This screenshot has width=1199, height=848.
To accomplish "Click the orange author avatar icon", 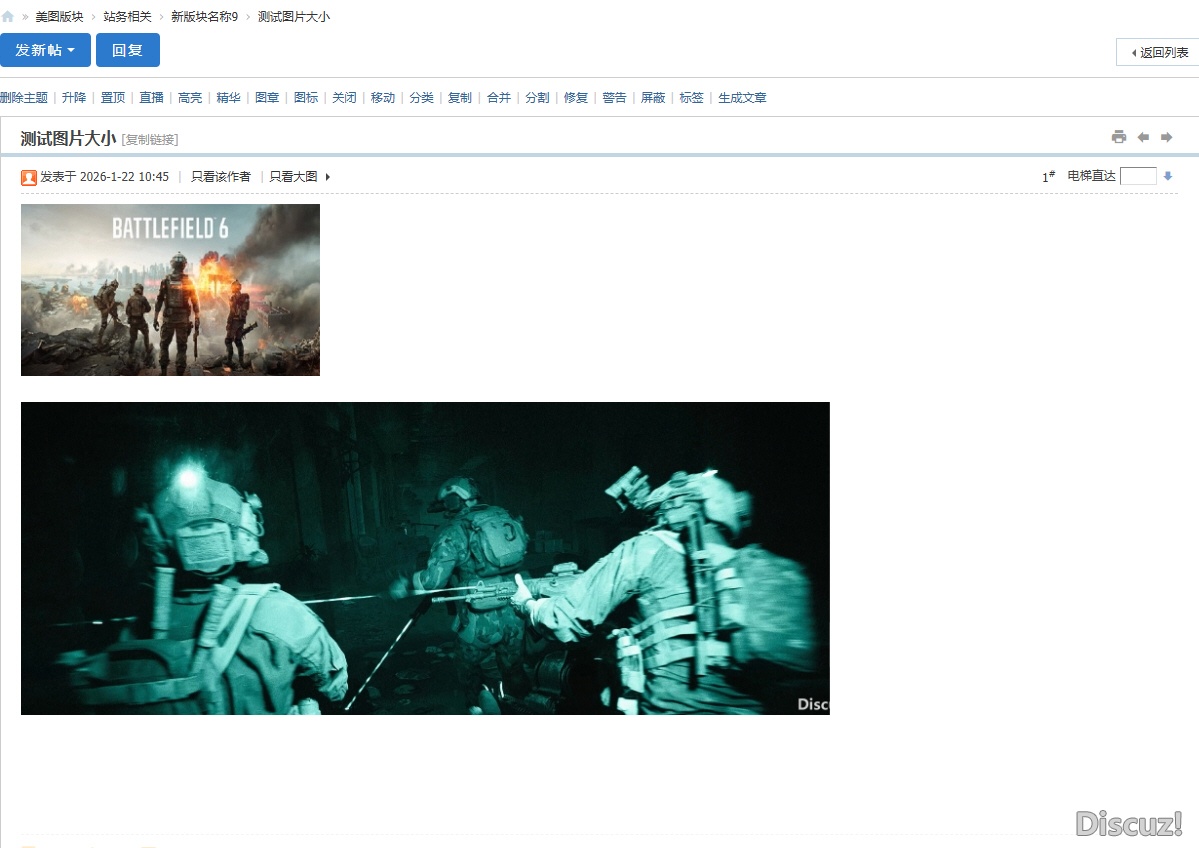I will [29, 177].
